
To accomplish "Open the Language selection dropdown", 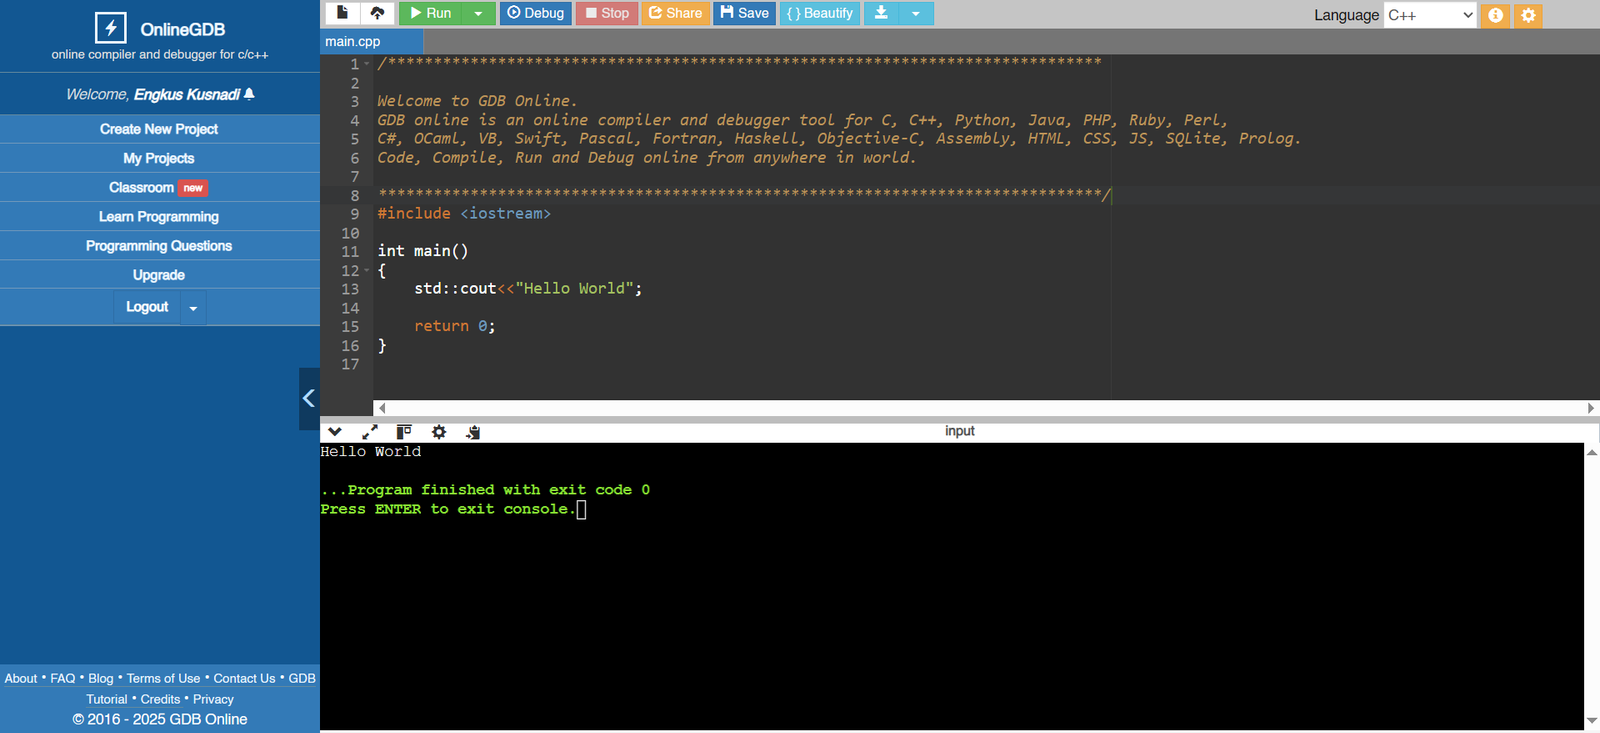I will point(1429,15).
